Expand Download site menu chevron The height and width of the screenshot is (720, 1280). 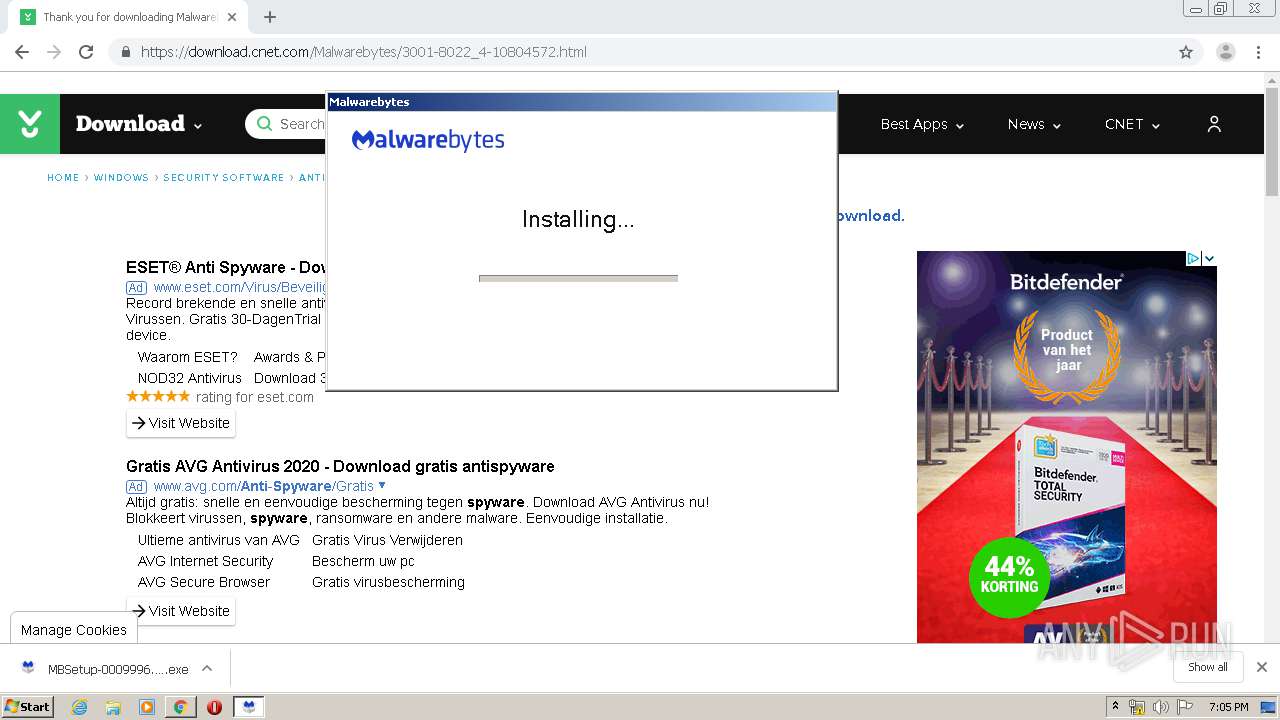coord(198,126)
